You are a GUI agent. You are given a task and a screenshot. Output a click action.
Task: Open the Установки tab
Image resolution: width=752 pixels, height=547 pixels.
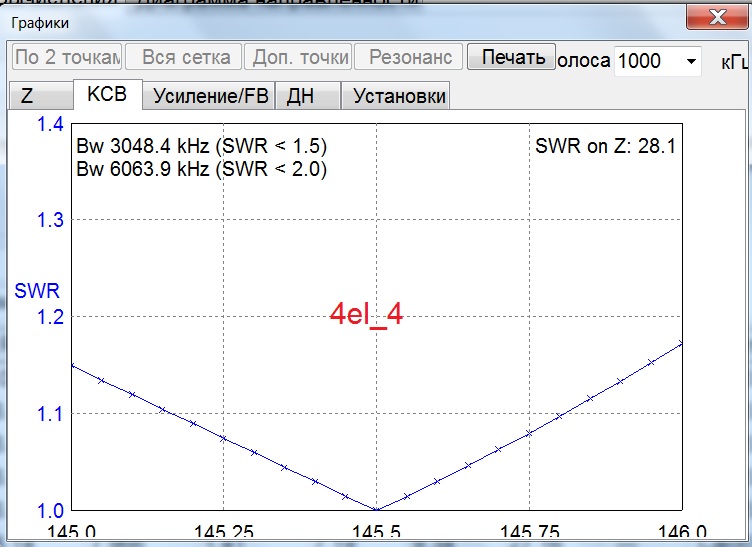point(395,96)
